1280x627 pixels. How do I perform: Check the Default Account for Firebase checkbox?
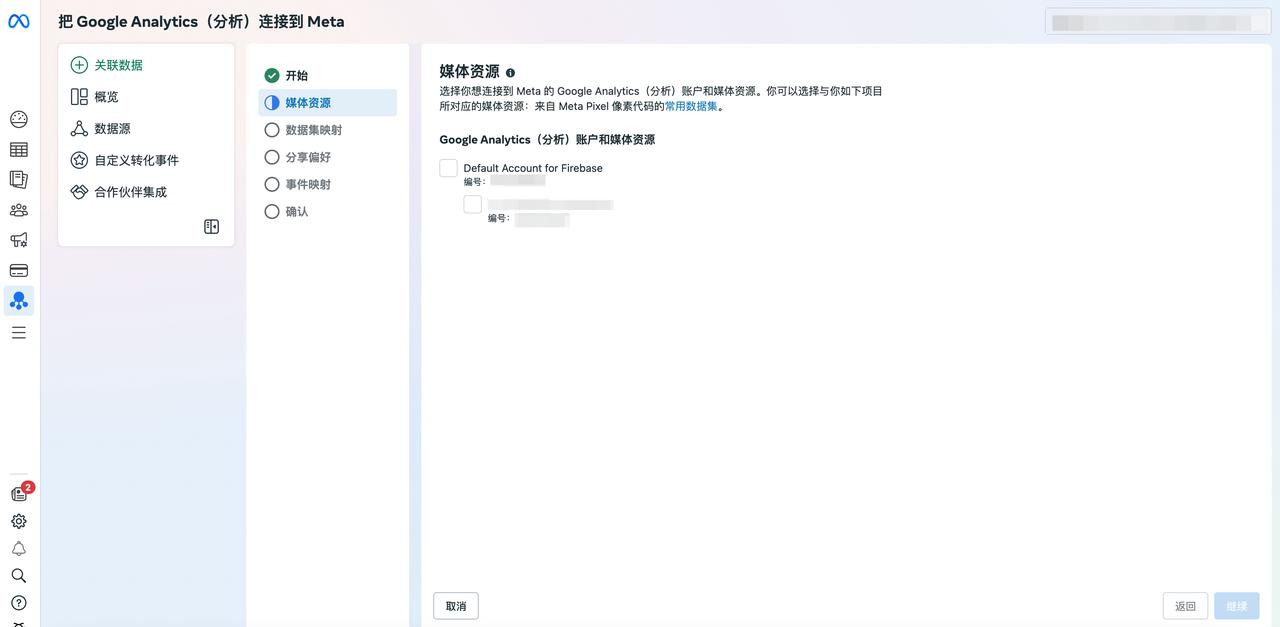point(448,168)
